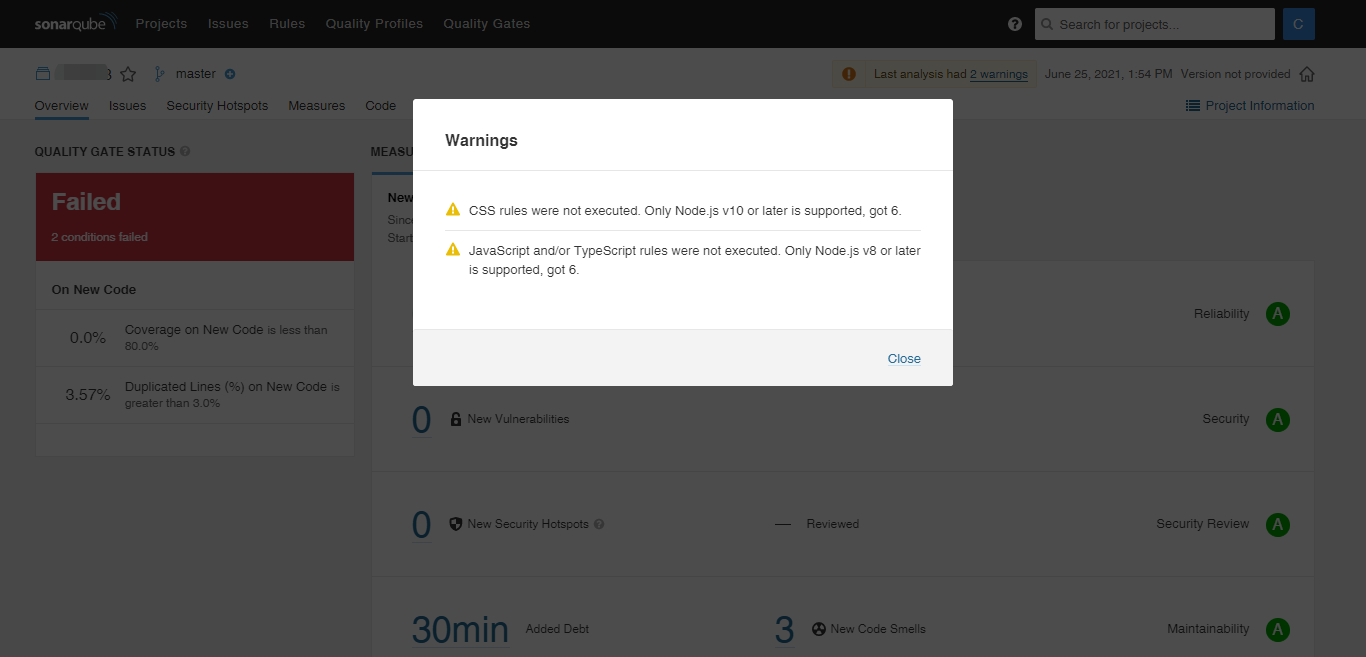Switch to the Code tab
This screenshot has width=1366, height=657.
(380, 105)
